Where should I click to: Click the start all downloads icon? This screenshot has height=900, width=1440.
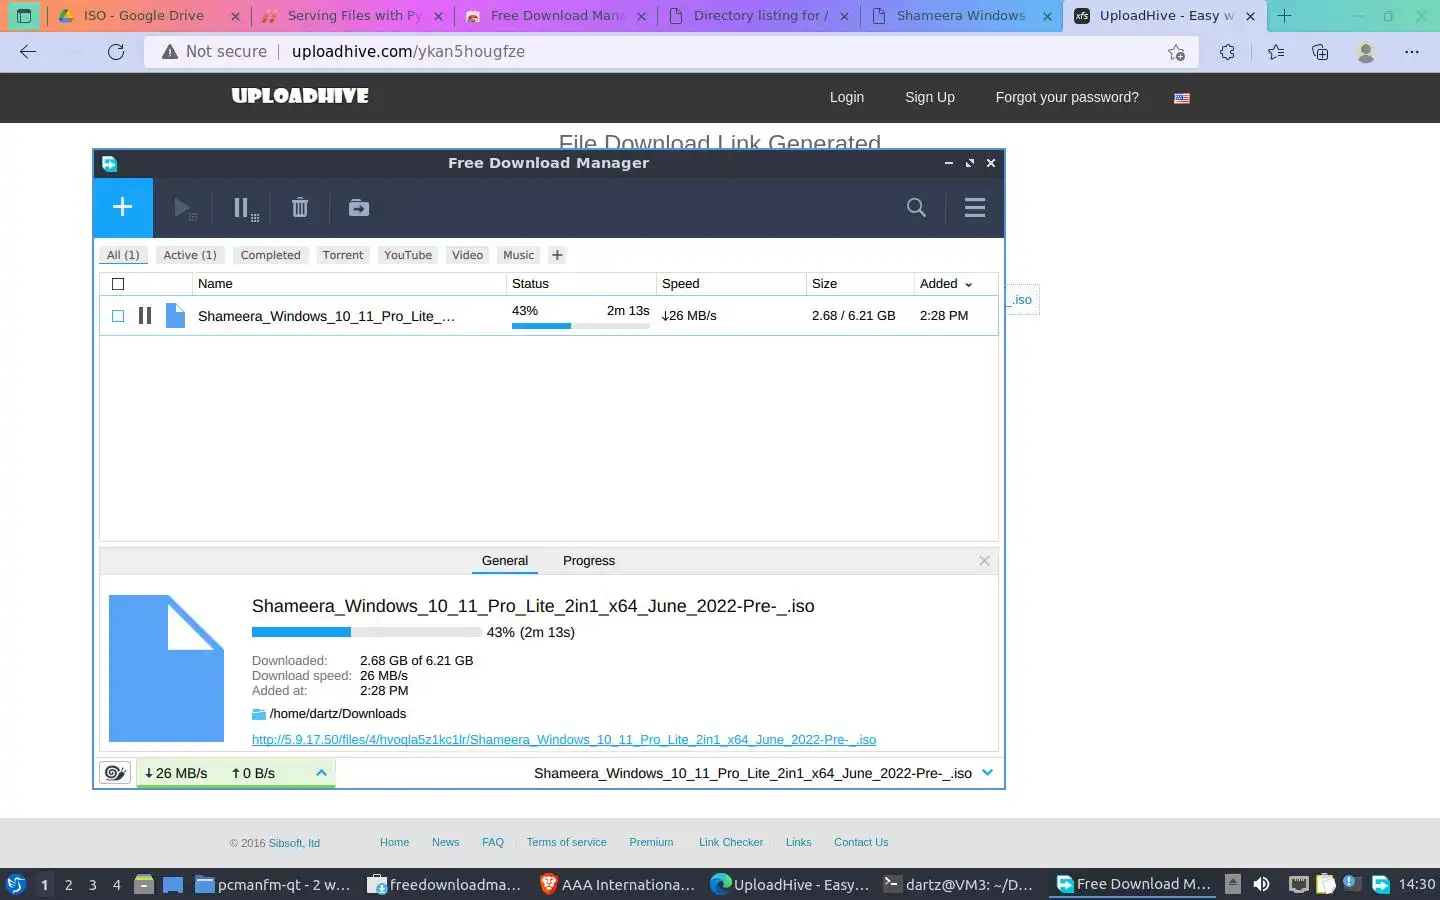[x=184, y=208]
